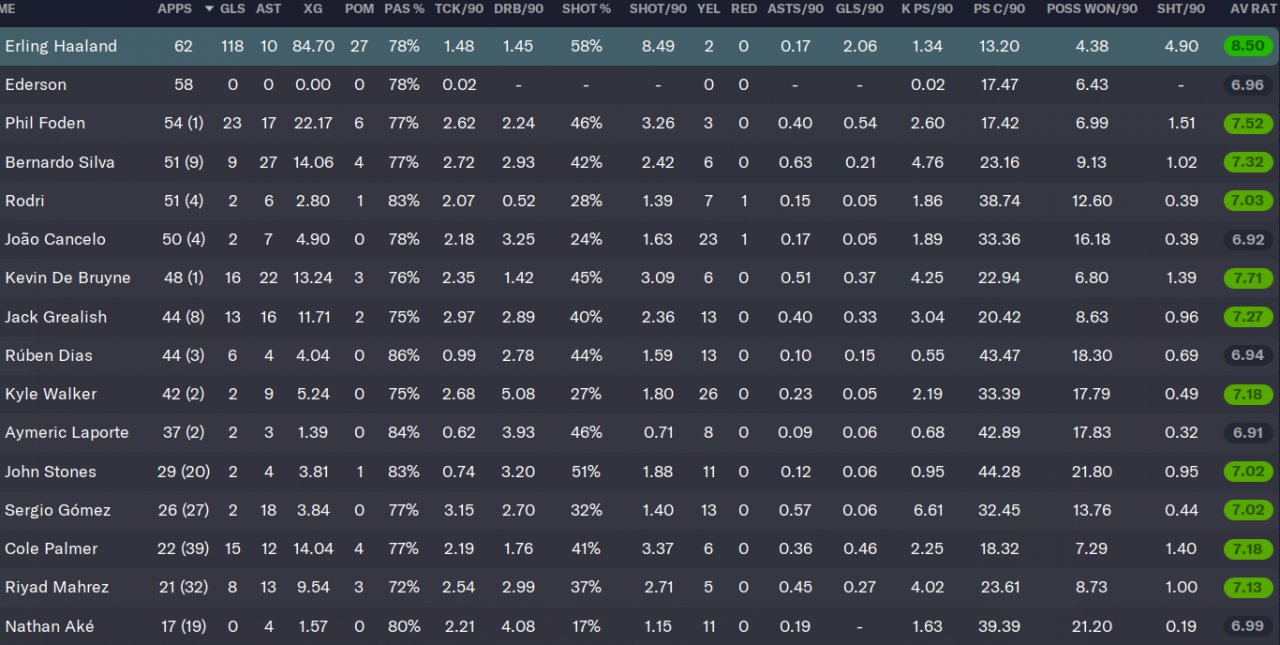The image size is (1280, 645).
Task: Click Haaland's 118 goals cell
Action: [233, 46]
